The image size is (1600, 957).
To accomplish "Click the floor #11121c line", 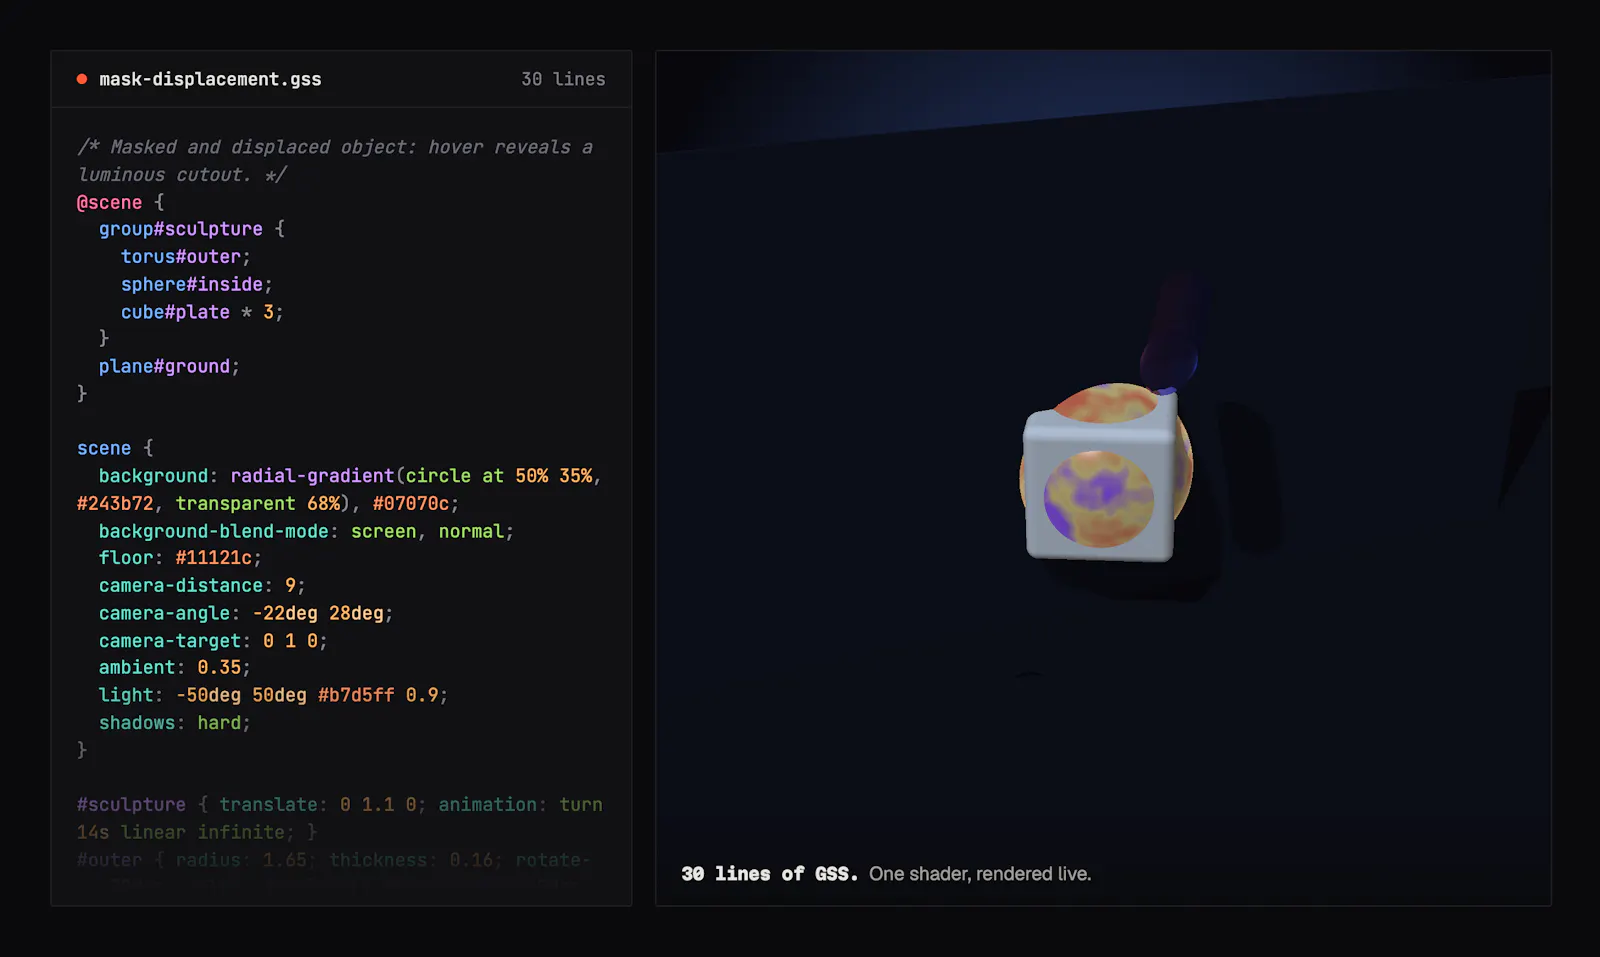I will pos(180,558).
